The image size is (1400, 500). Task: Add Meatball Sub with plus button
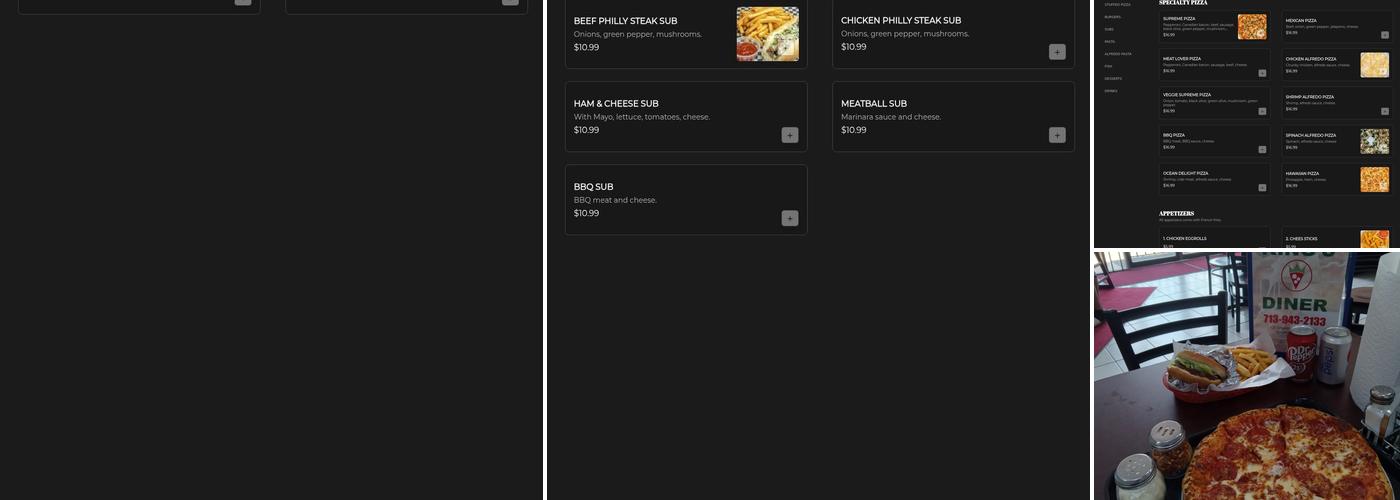1057,135
